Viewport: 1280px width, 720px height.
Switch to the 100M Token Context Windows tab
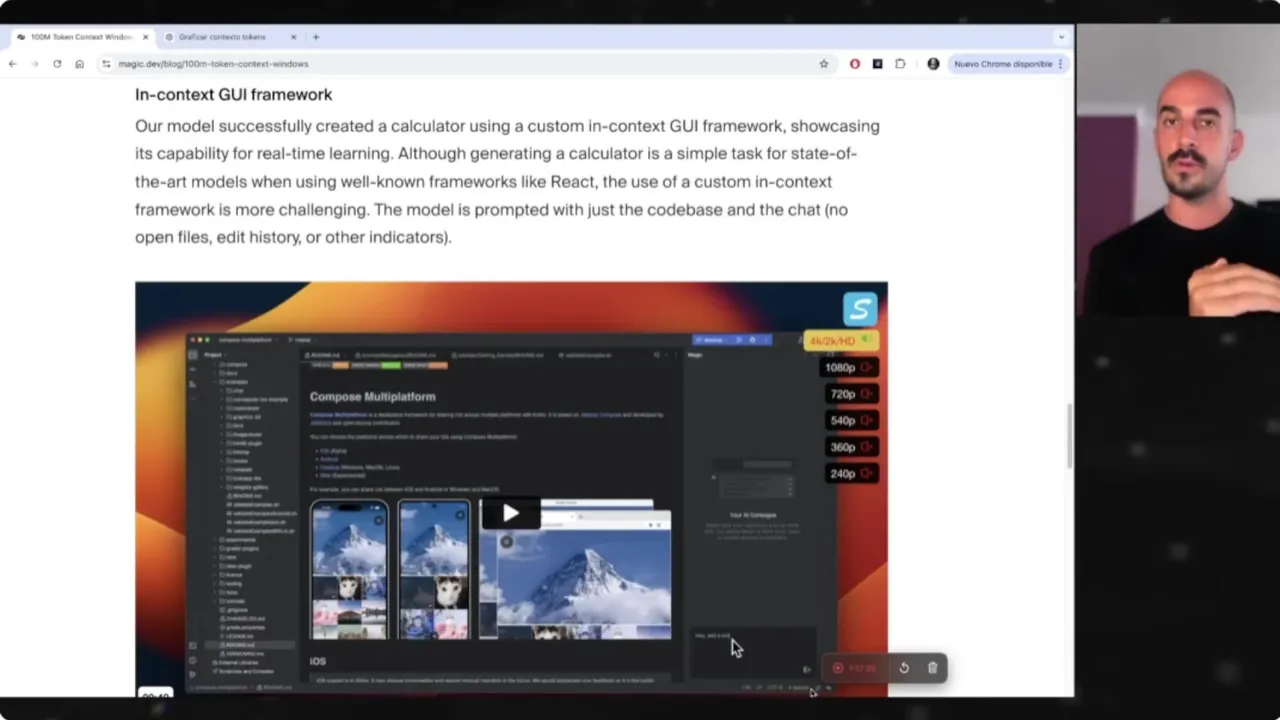click(82, 37)
